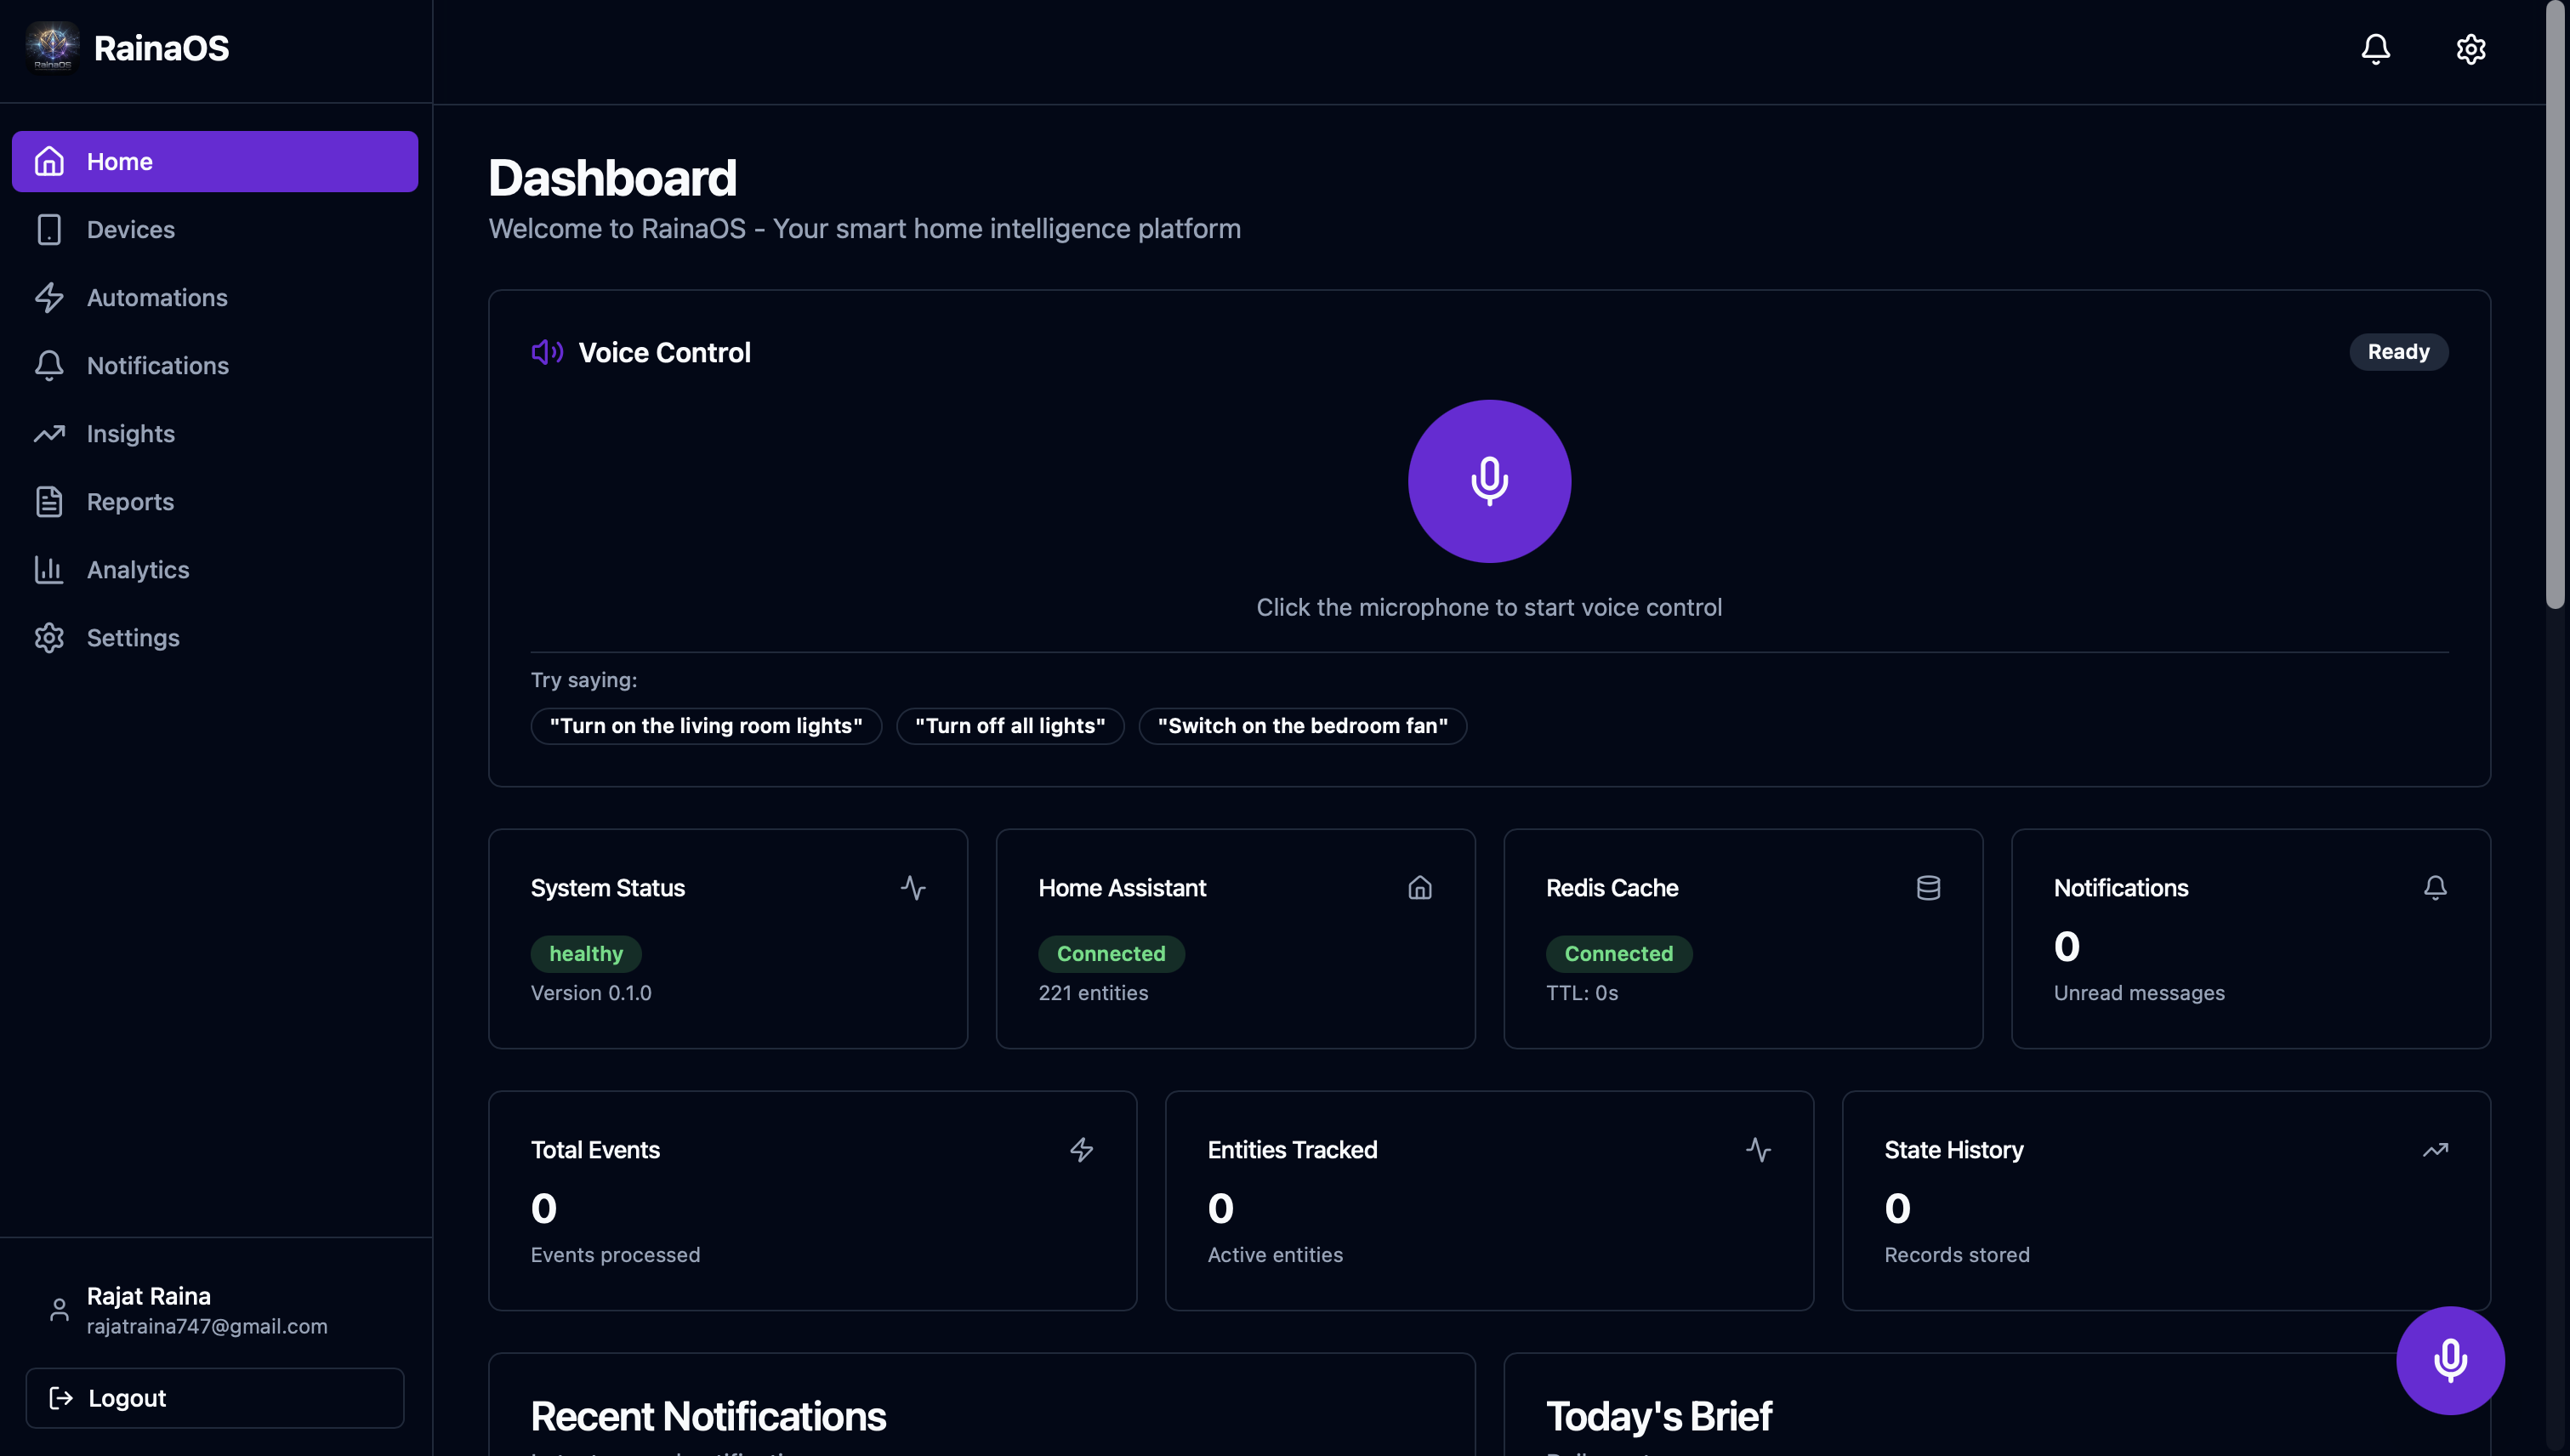Select the Devices icon in the sidebar

tap(50, 229)
